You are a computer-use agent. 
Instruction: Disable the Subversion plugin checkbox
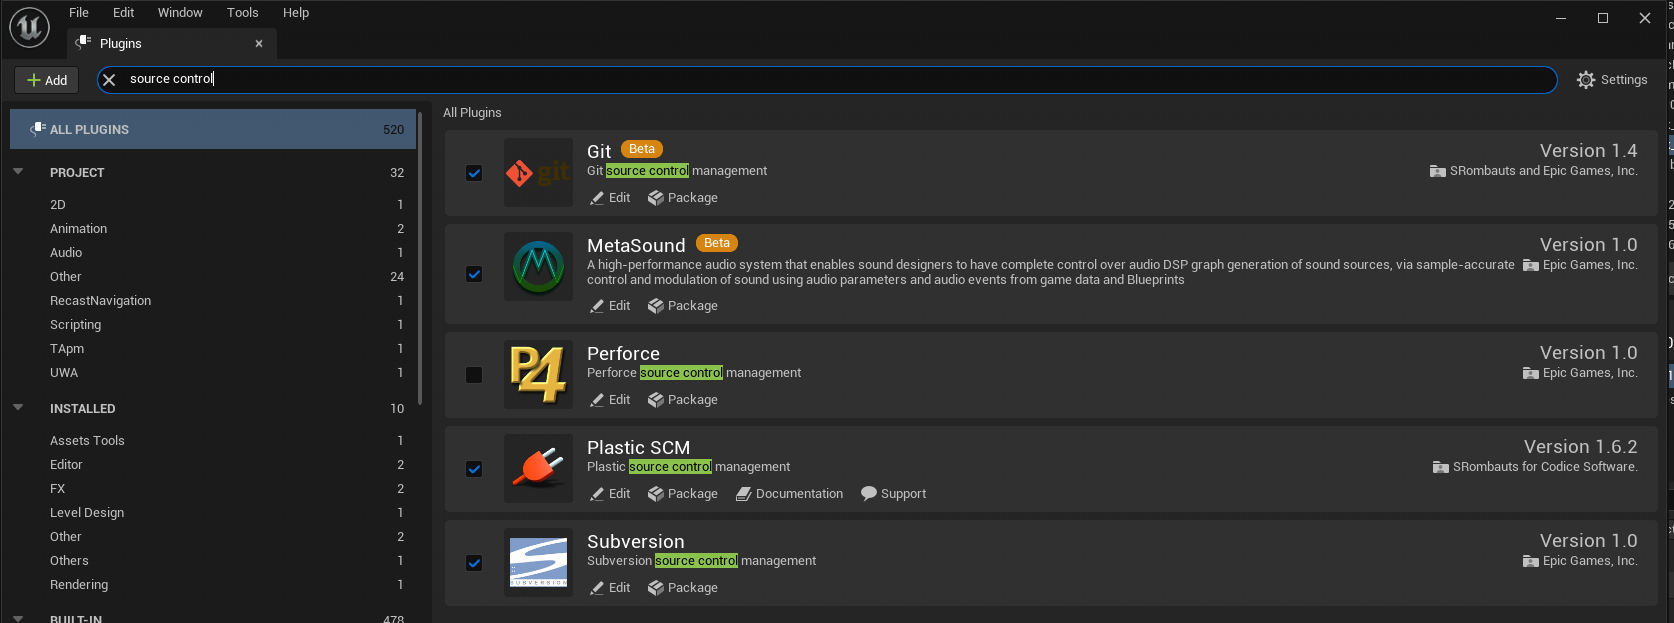474,563
